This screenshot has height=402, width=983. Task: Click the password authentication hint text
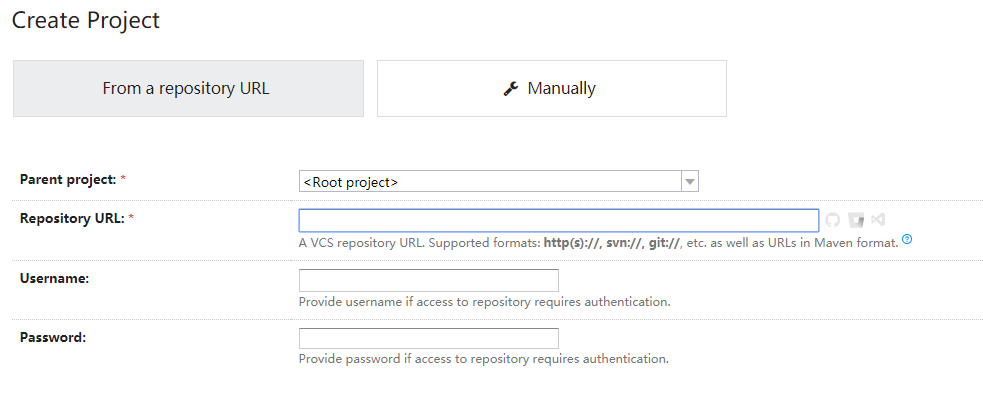[483, 358]
